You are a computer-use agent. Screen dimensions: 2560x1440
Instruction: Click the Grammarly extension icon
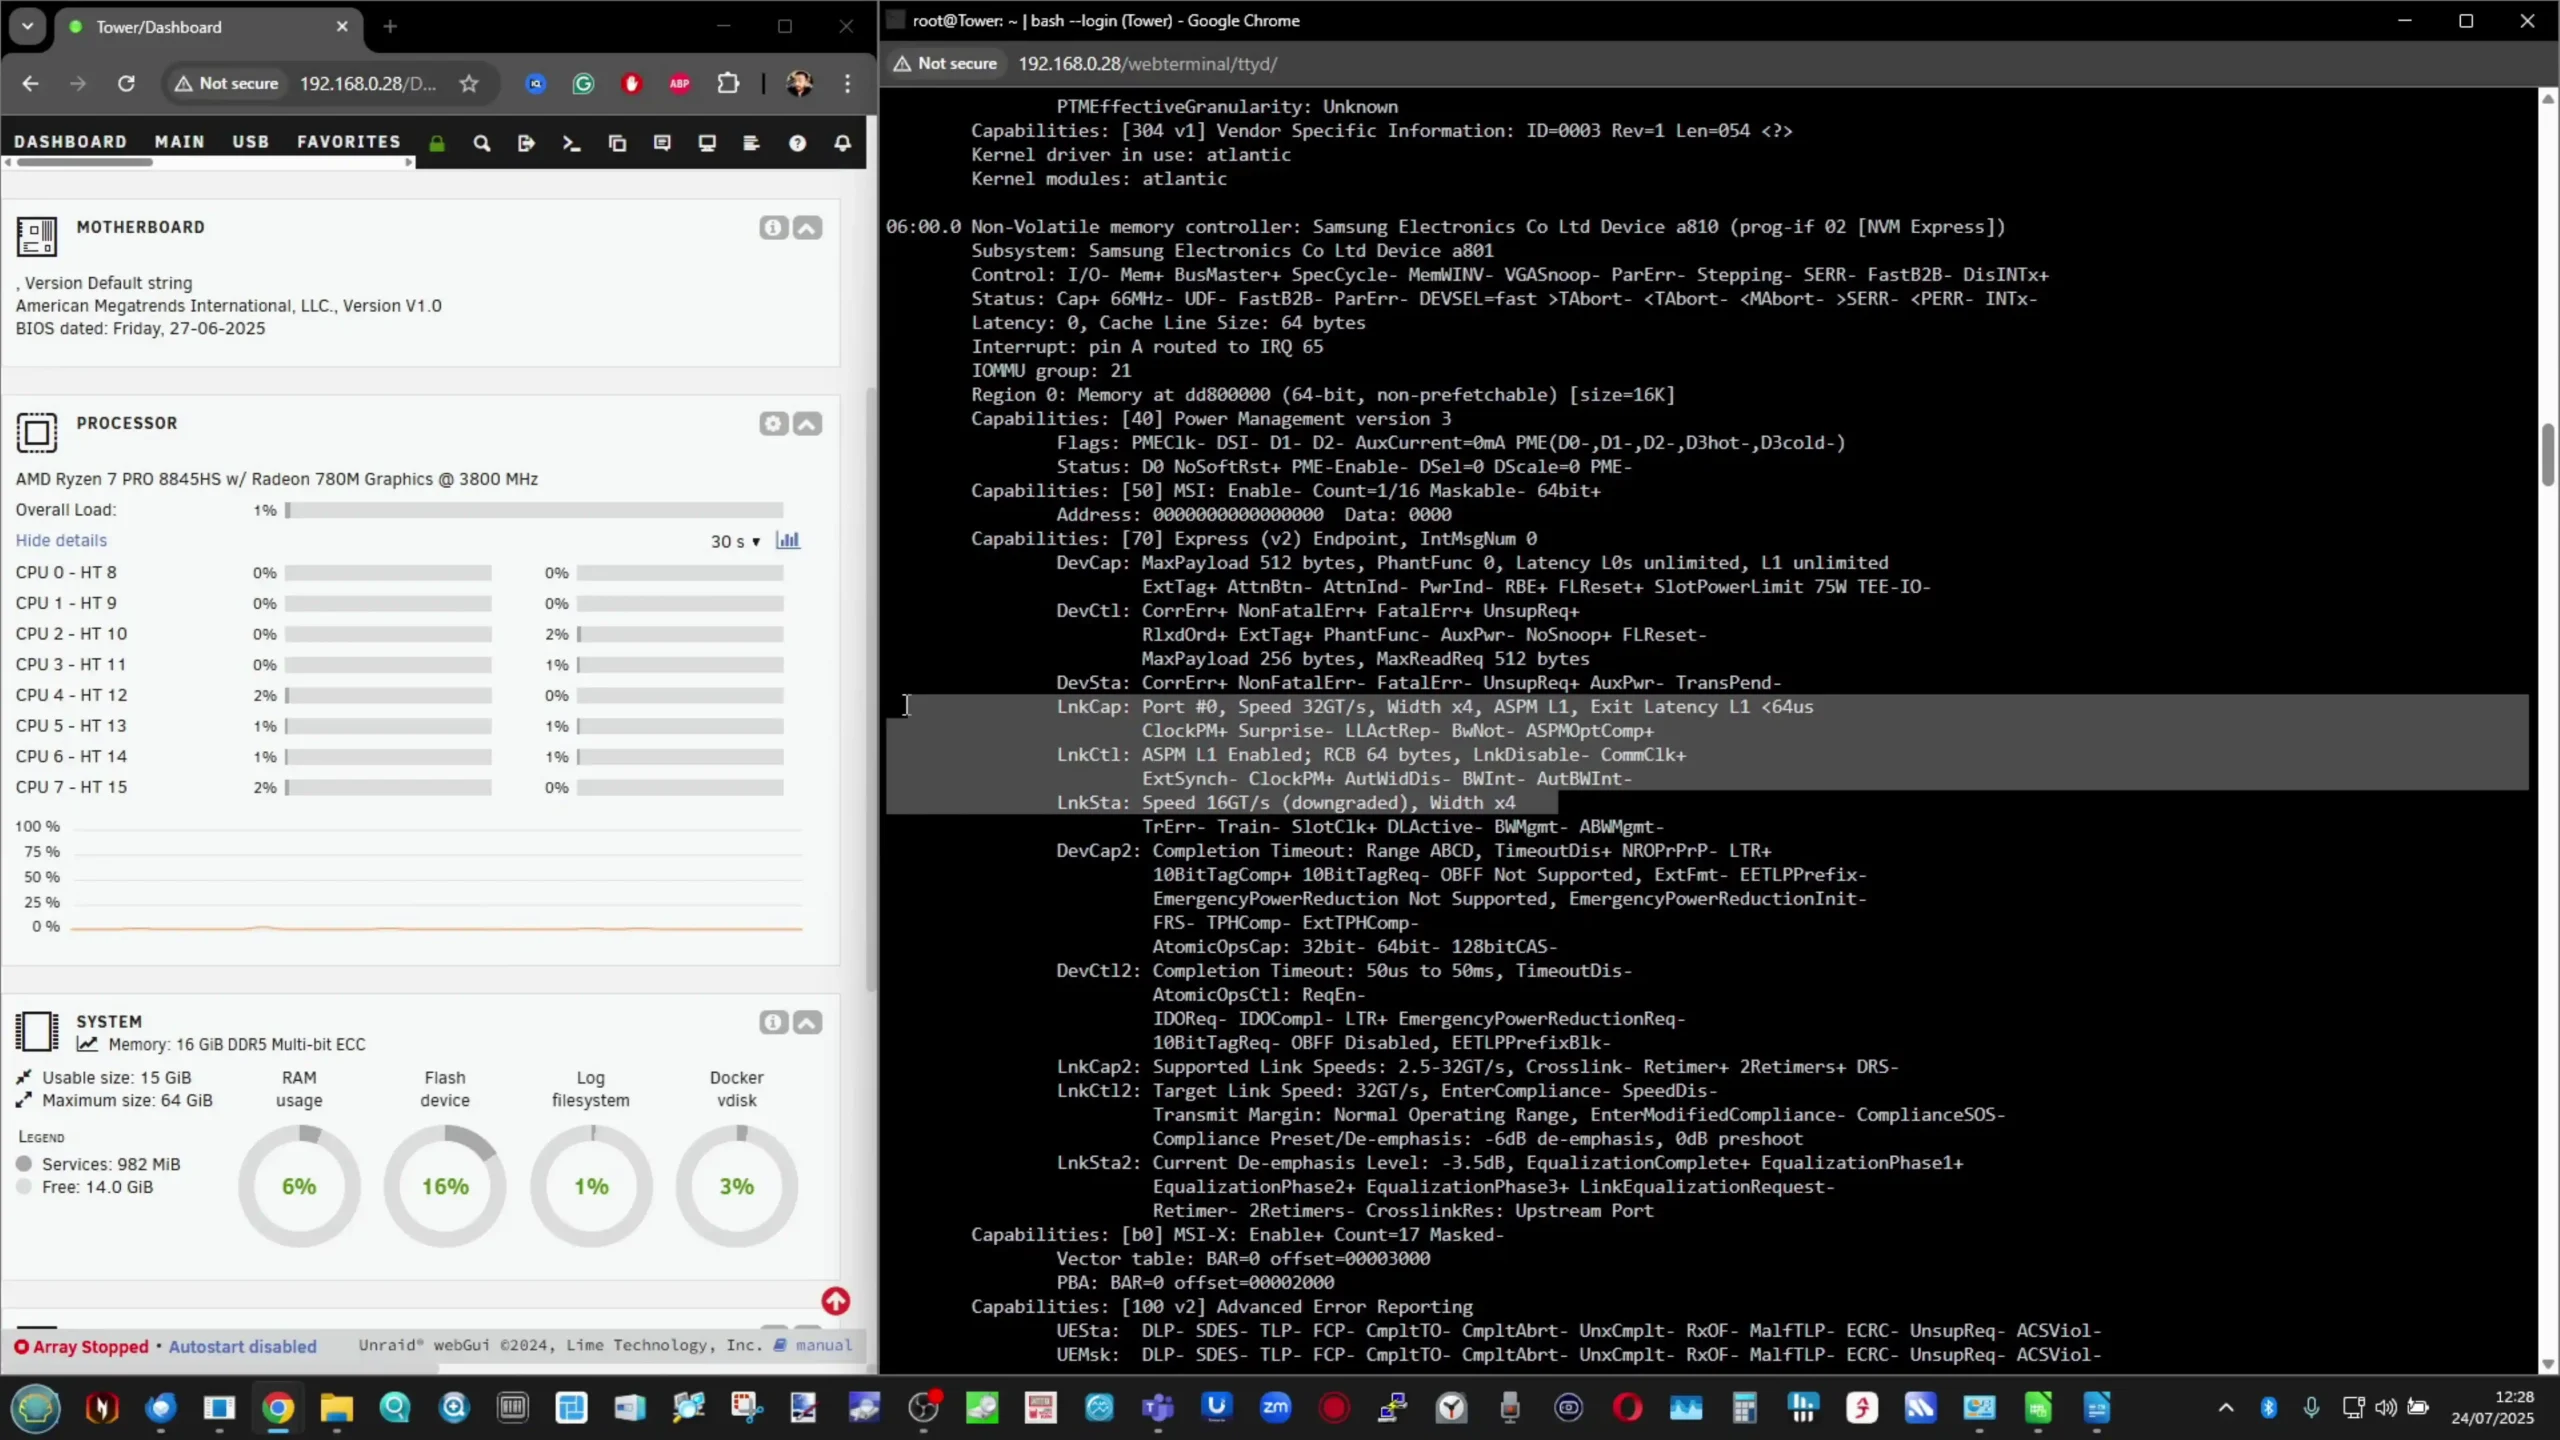point(583,84)
